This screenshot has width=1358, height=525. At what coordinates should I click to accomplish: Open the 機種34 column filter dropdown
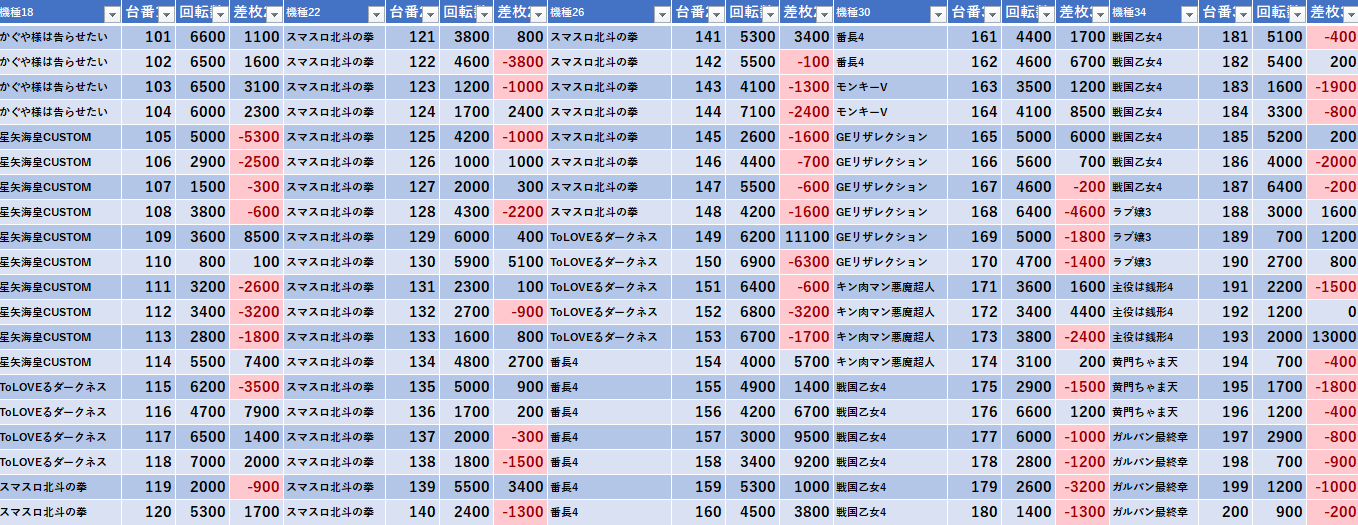1188,13
